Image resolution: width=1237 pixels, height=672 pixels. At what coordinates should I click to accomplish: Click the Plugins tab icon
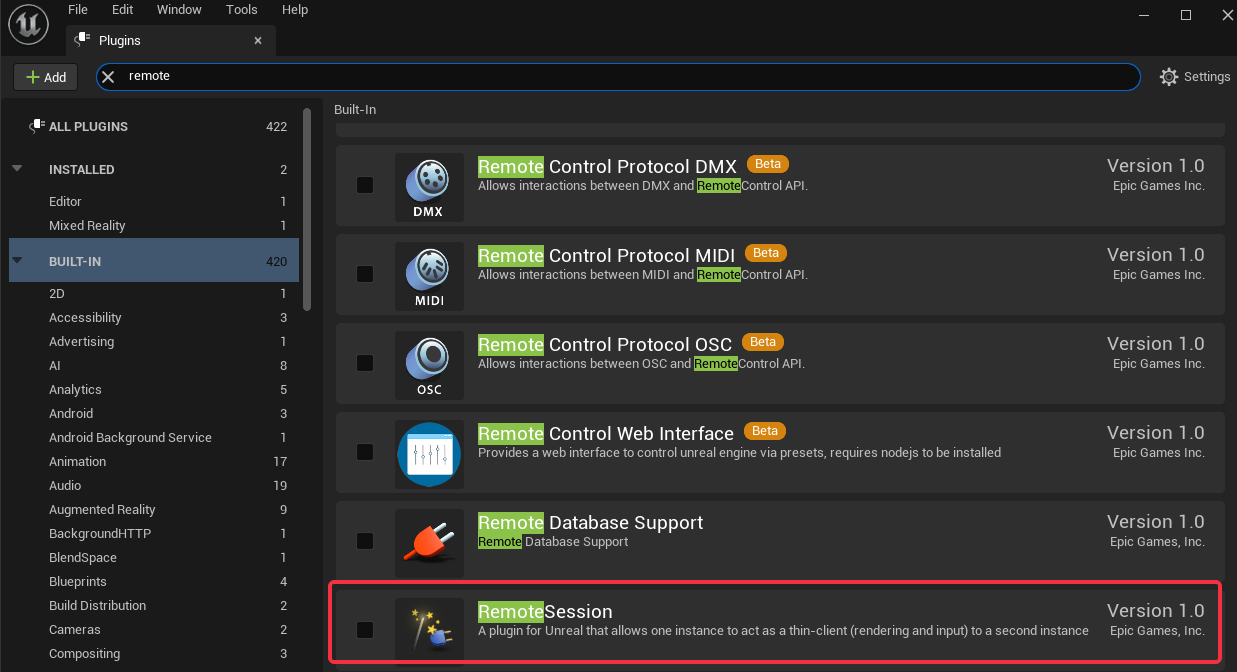tap(82, 41)
